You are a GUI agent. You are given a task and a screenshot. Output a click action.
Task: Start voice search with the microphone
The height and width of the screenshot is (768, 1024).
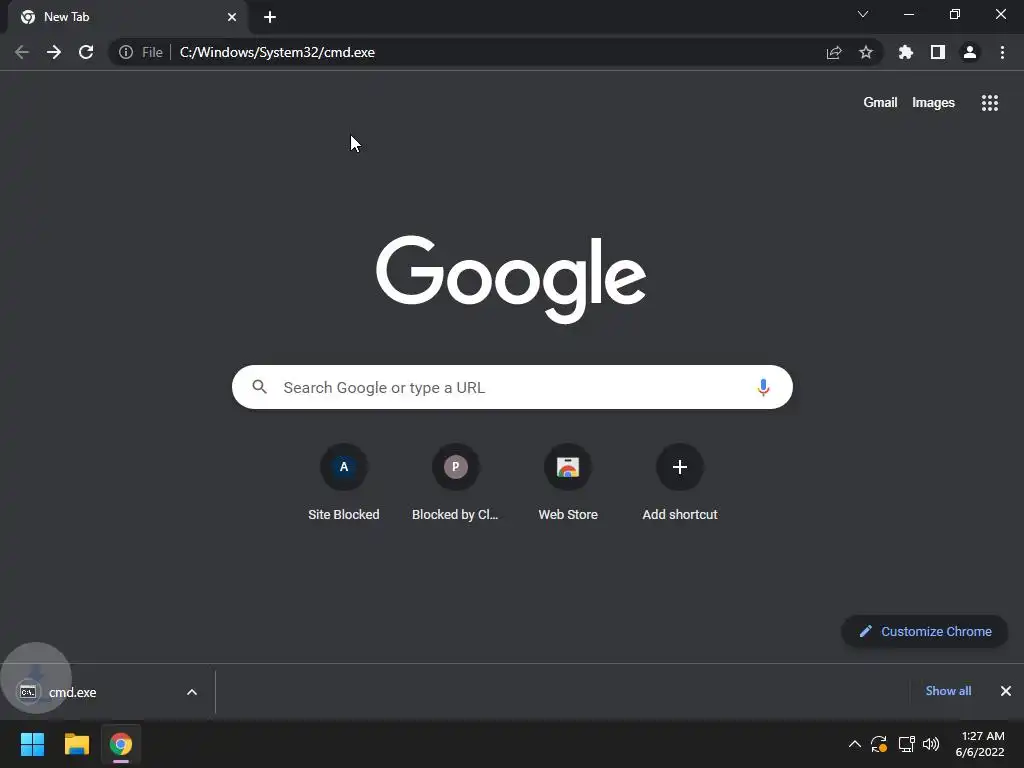[763, 387]
